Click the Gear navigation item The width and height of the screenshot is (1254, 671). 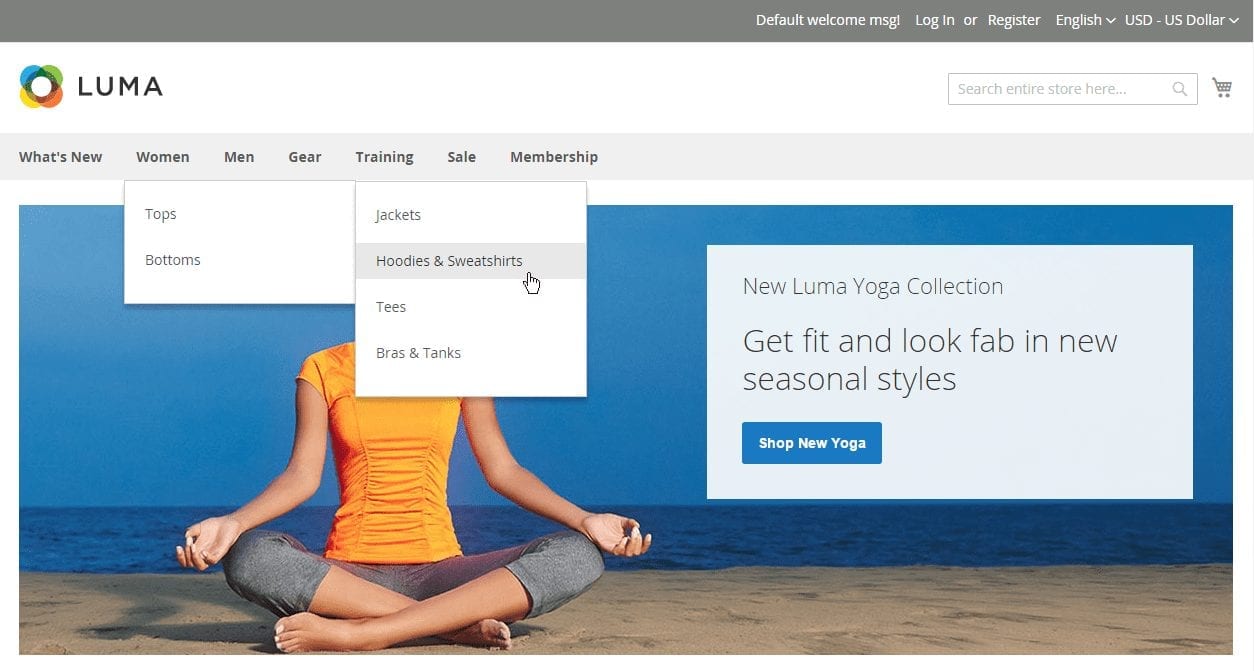tap(305, 157)
